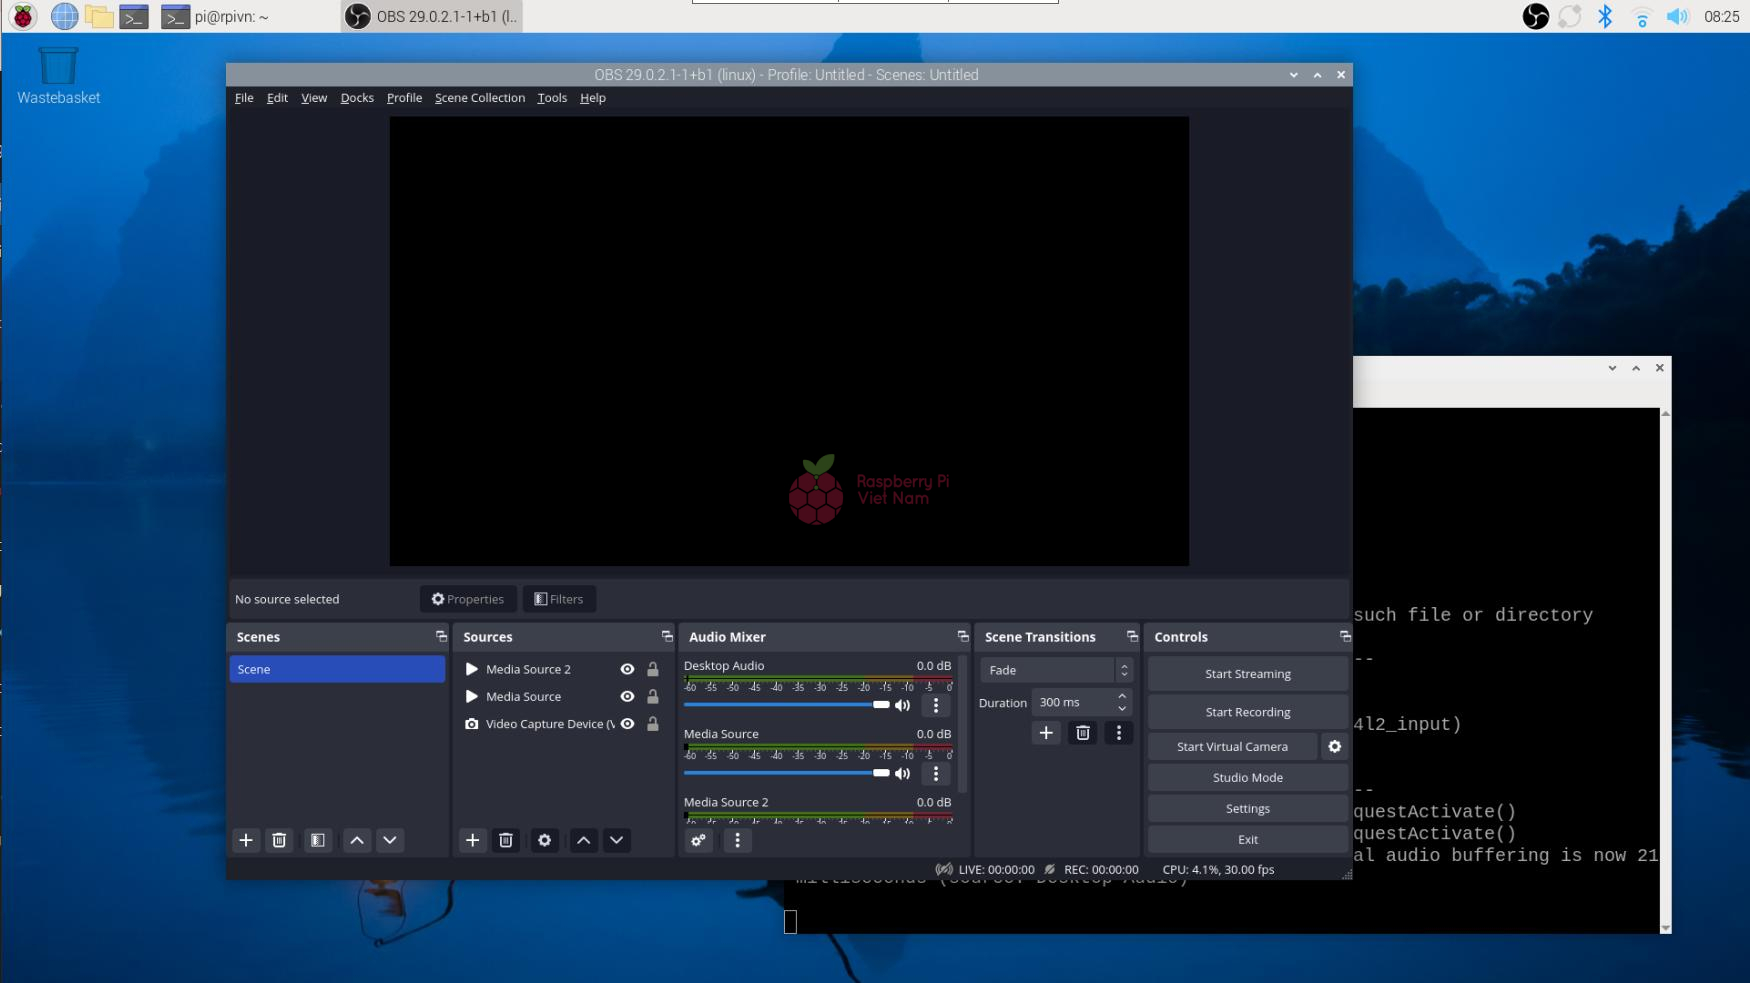
Task: Open source properties gear in Sources toolbar
Action: [x=544, y=840]
